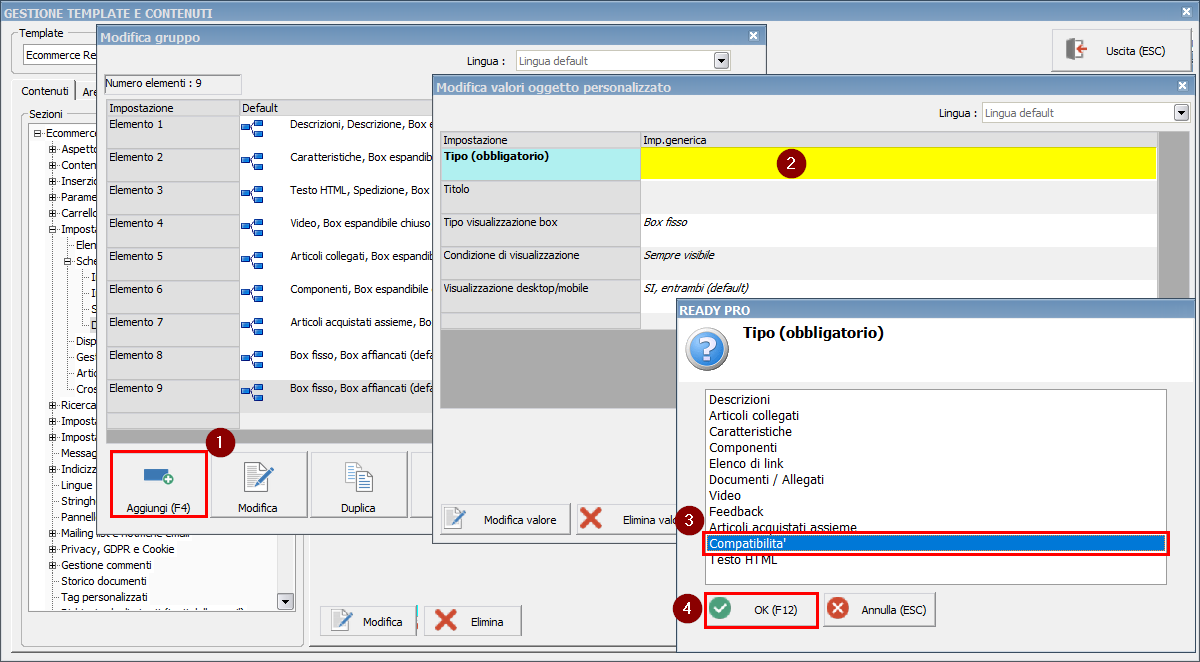
Task: Click the red X Elimina valore icon
Action: pyautogui.click(x=591, y=519)
